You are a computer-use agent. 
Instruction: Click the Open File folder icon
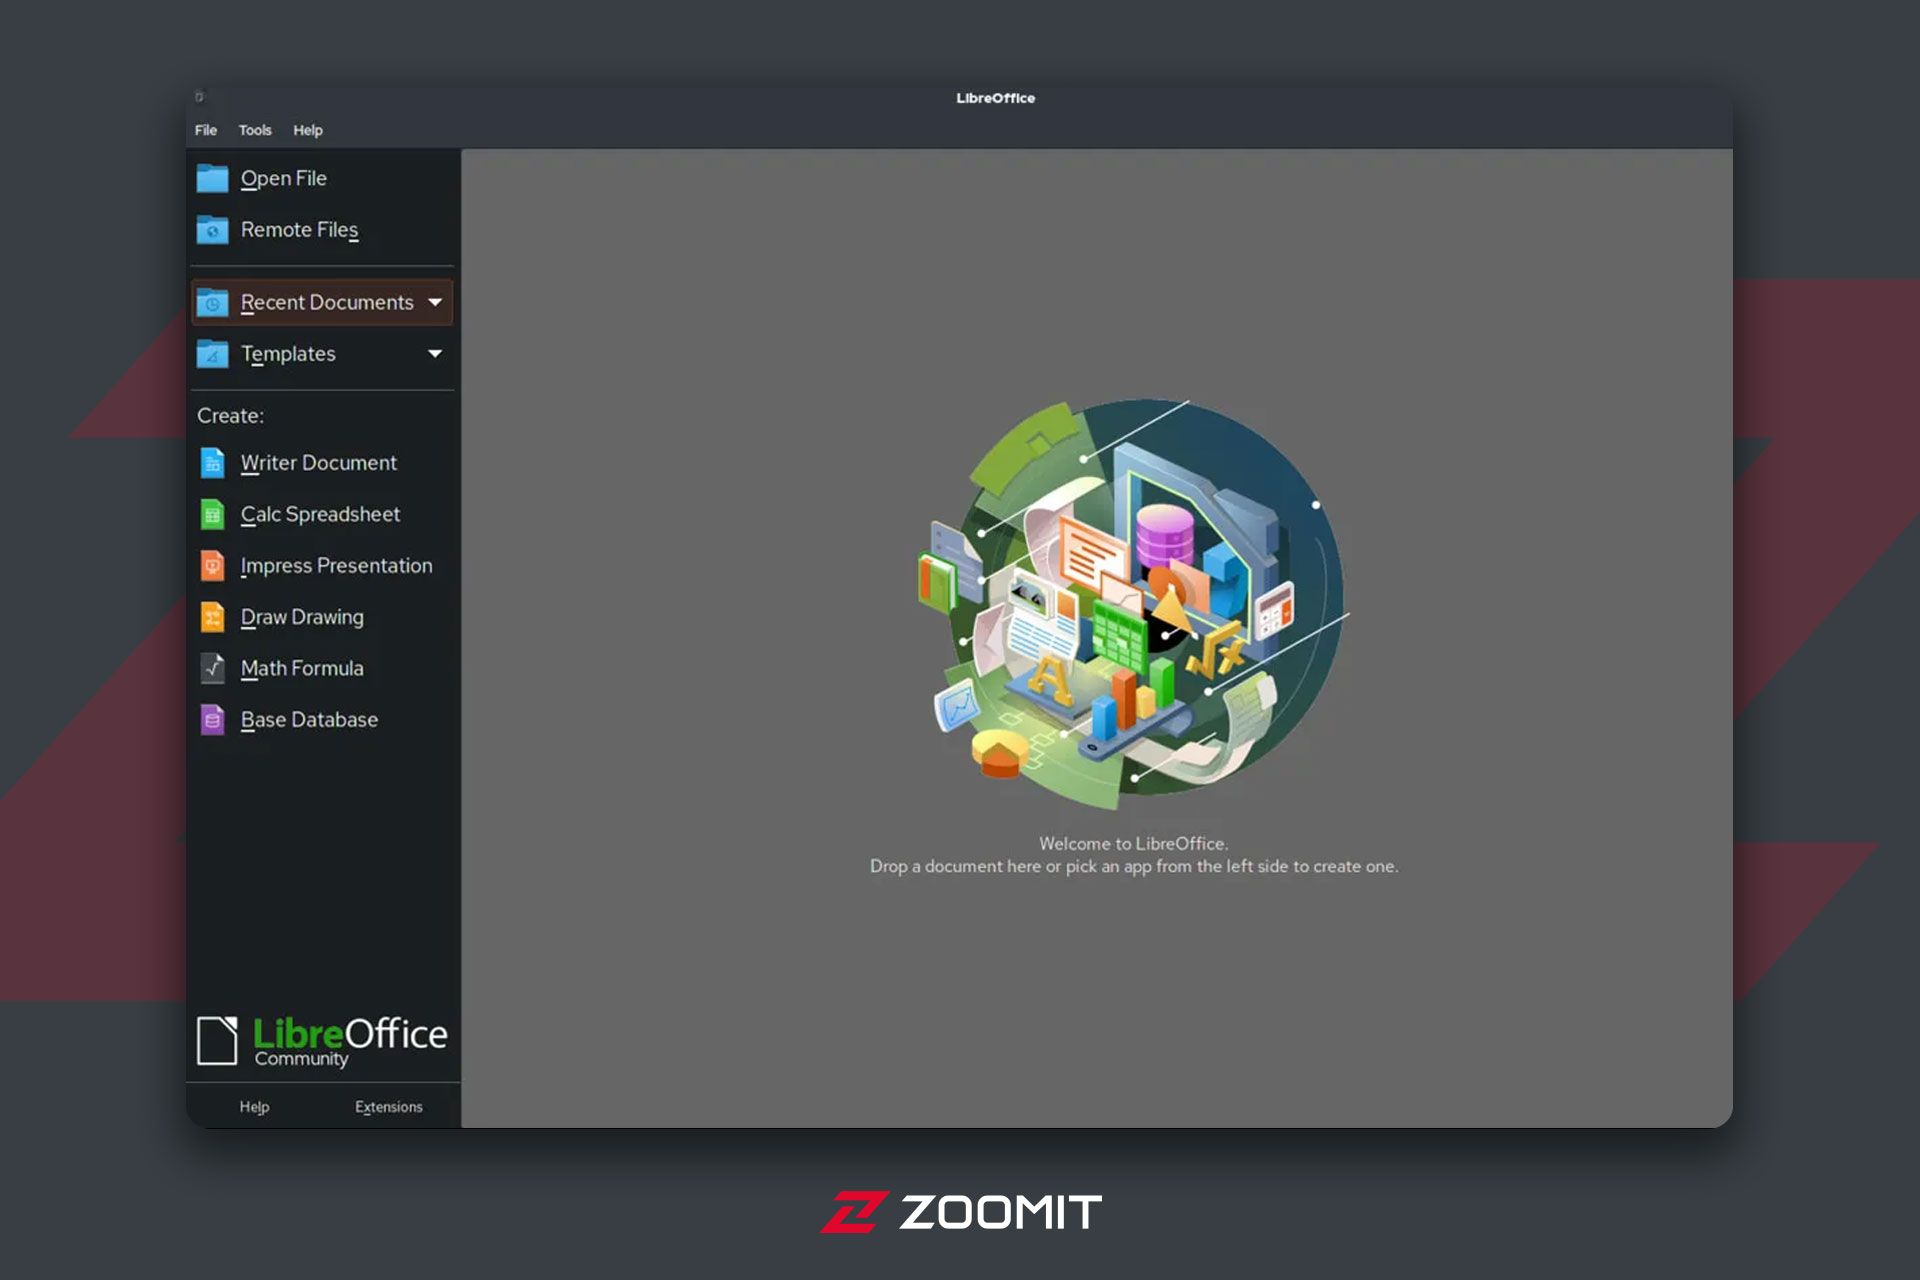212,178
